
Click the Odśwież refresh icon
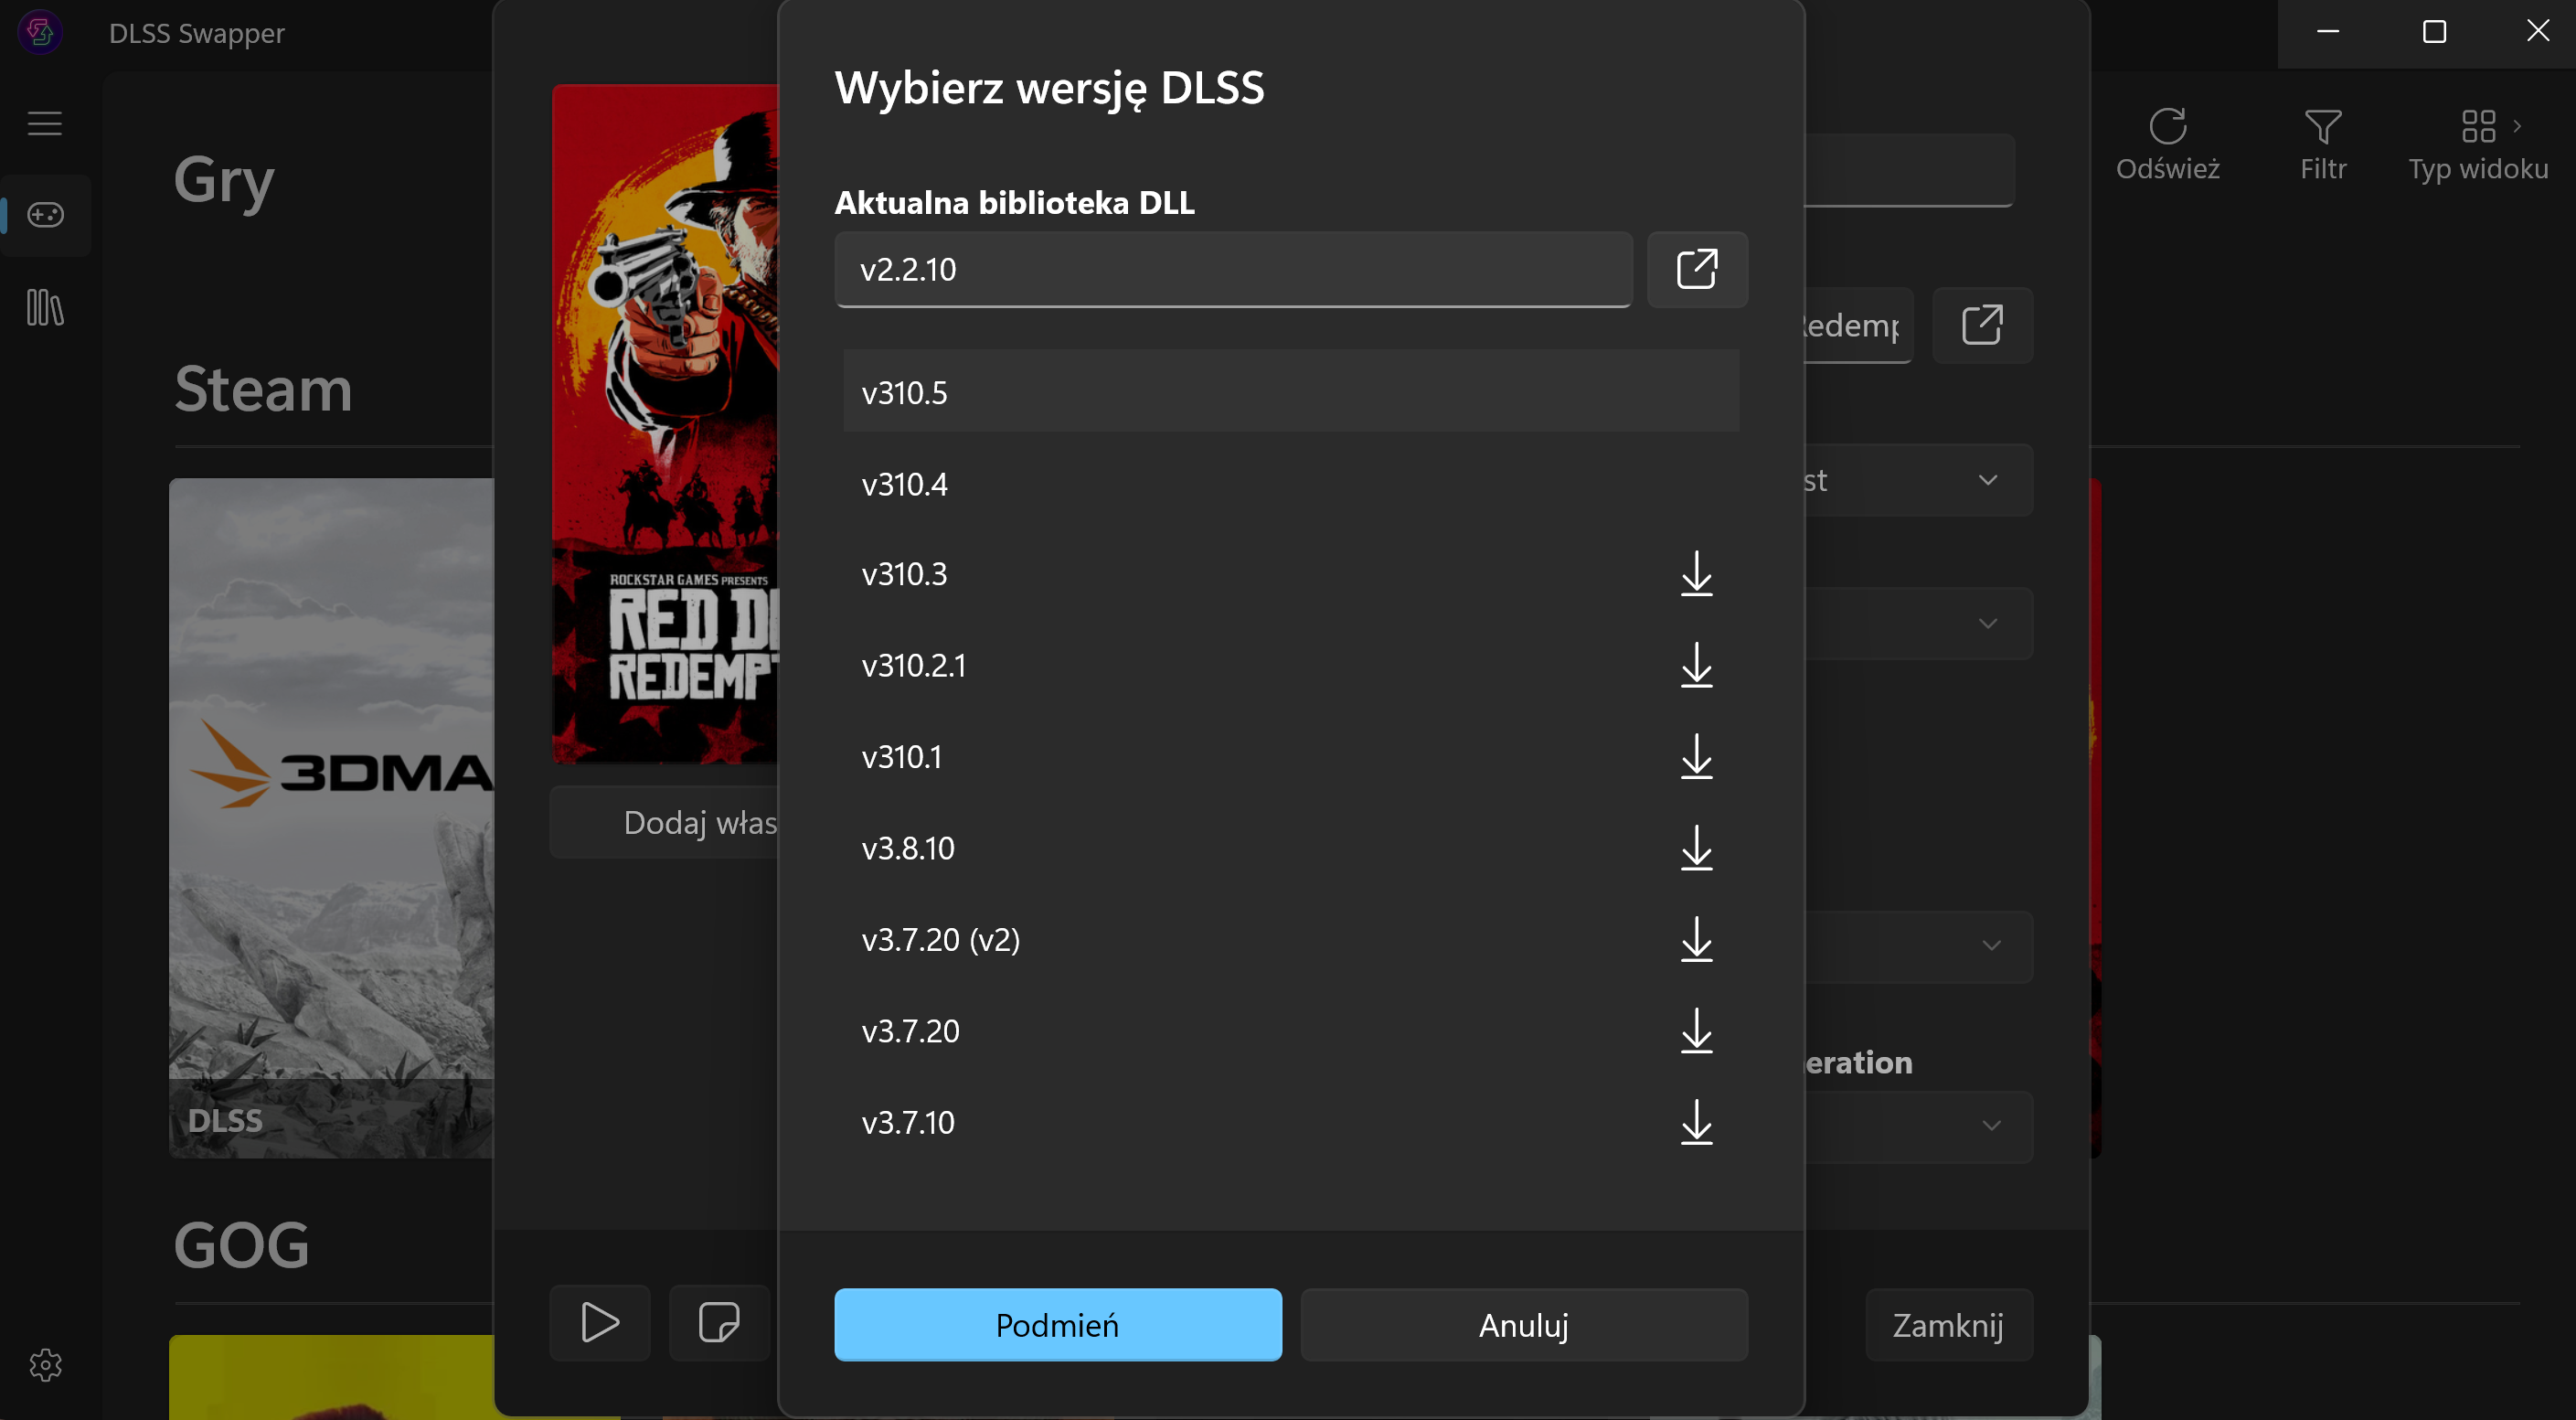coord(2167,127)
